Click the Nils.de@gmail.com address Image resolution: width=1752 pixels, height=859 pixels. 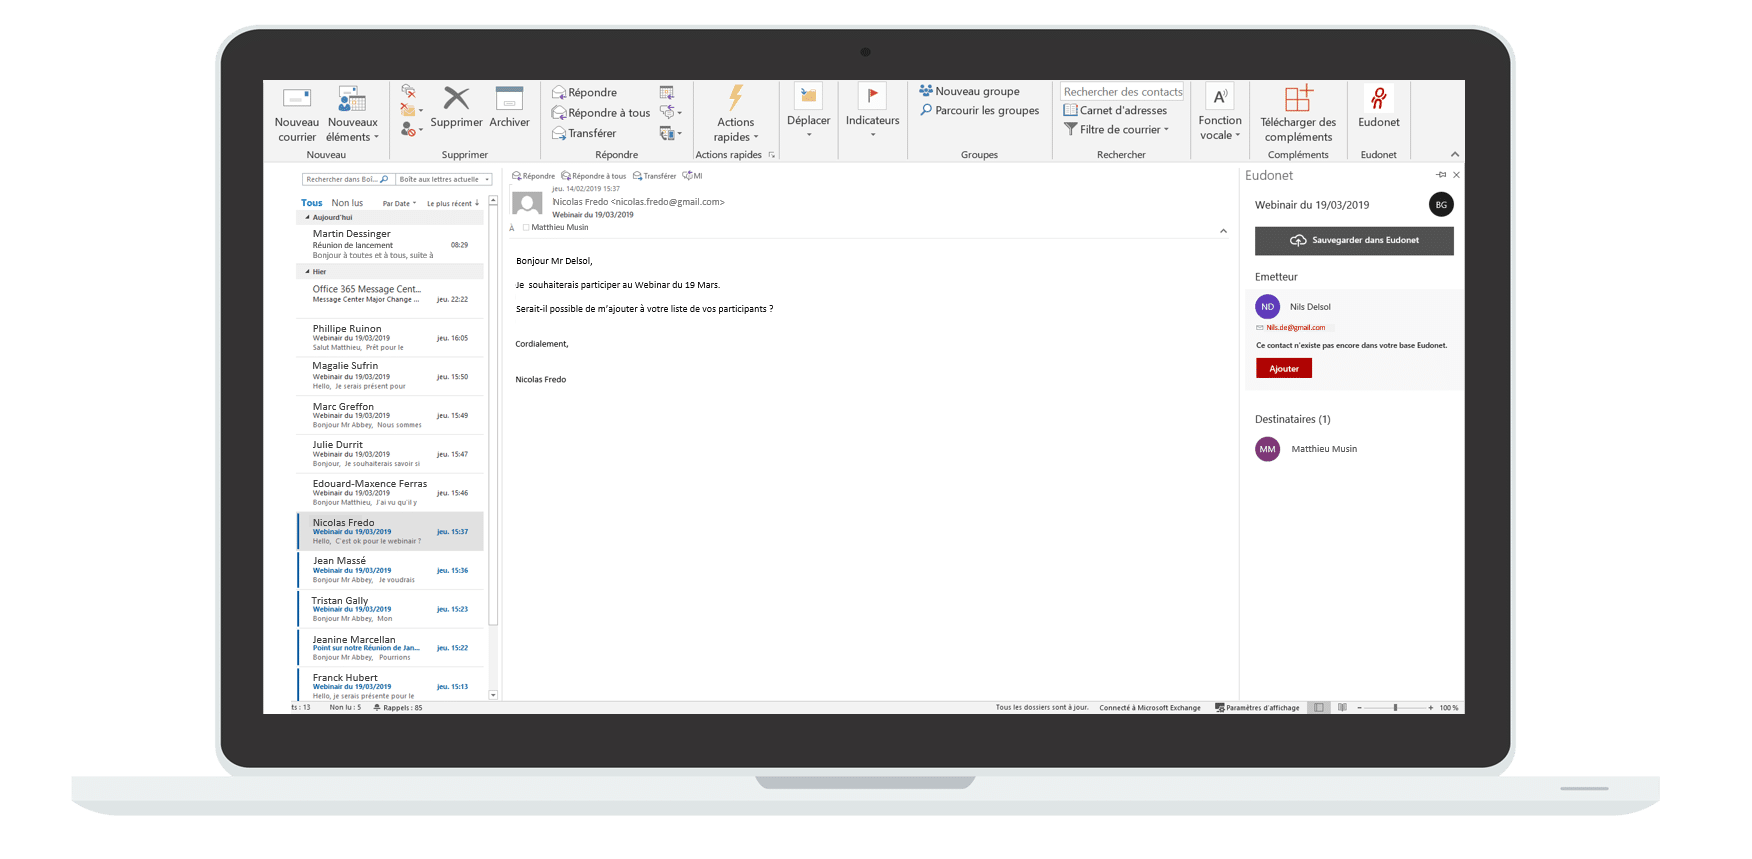coord(1295,327)
